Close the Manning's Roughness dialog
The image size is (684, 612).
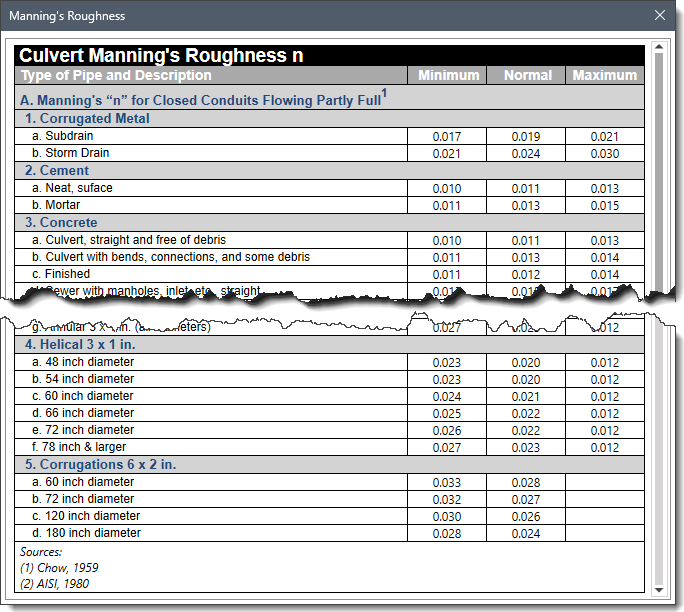click(660, 15)
